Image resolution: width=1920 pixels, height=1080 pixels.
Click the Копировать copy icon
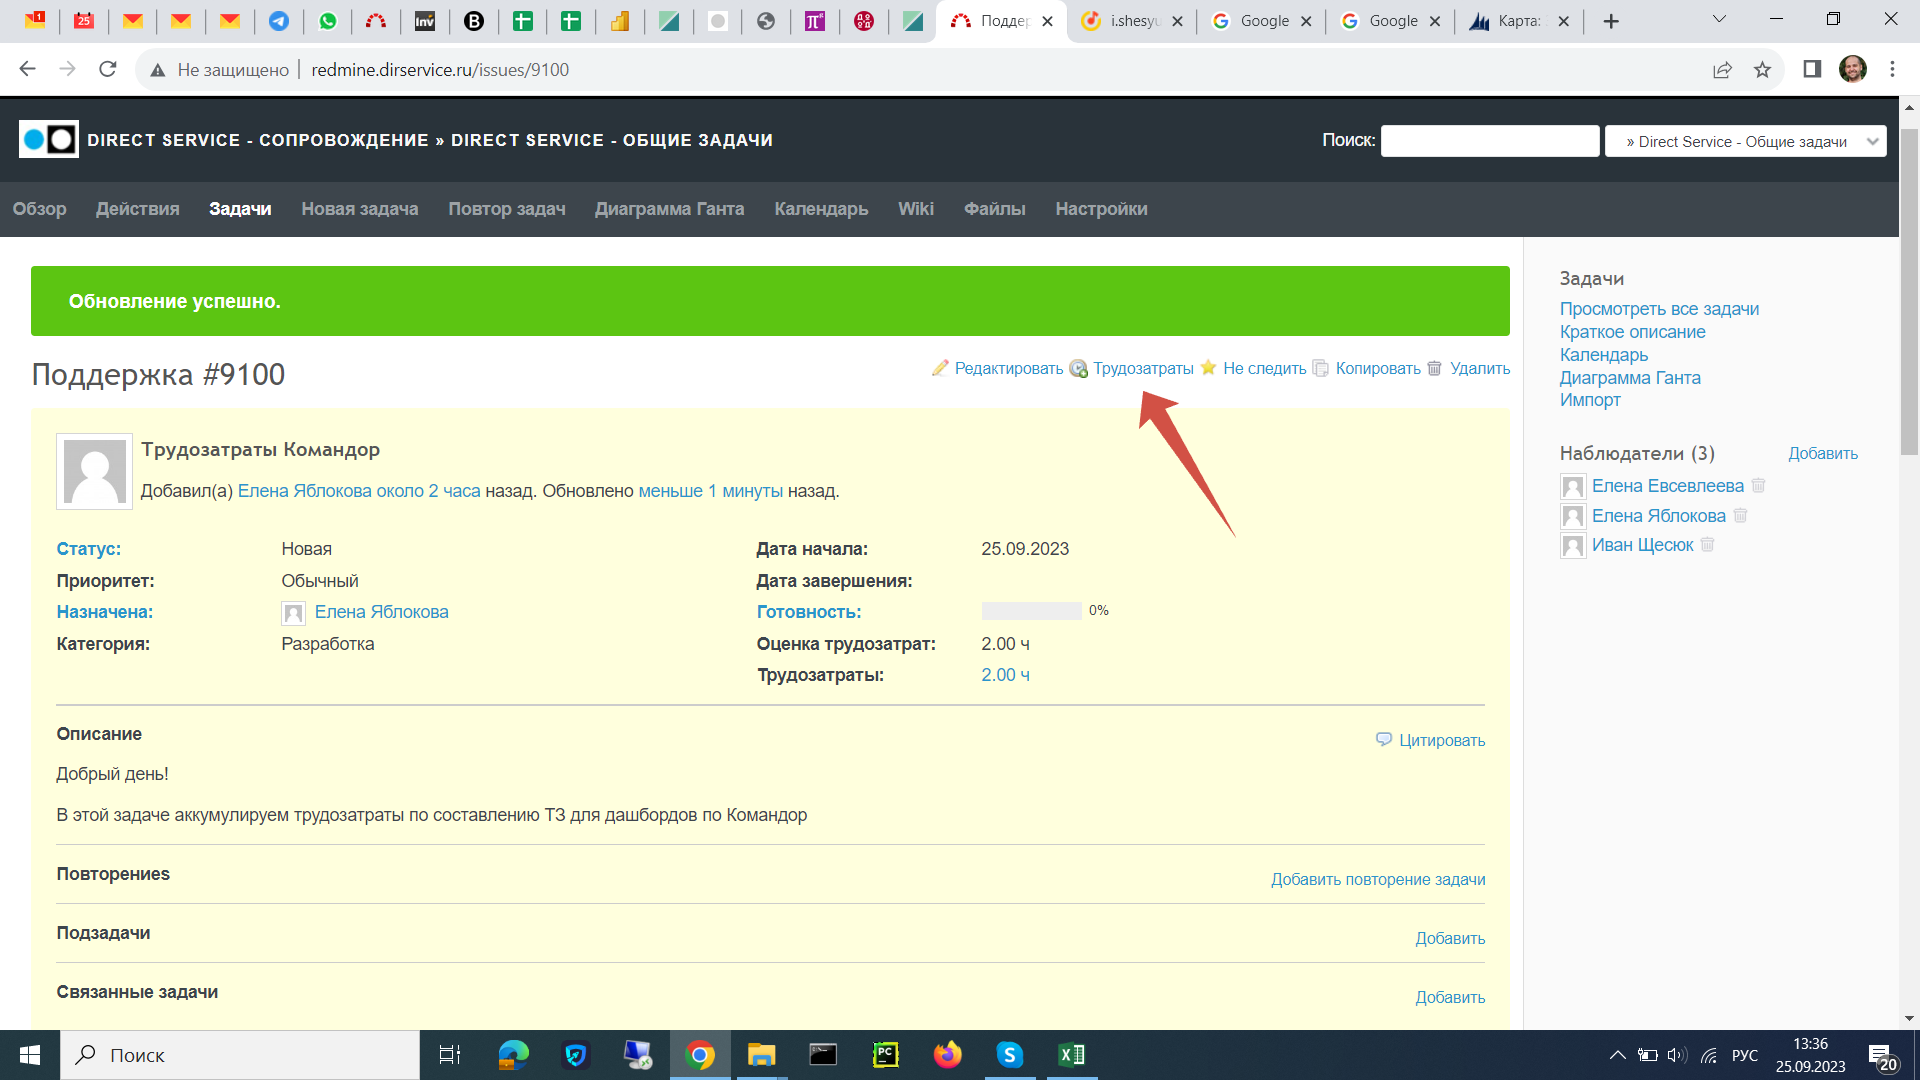click(1321, 368)
